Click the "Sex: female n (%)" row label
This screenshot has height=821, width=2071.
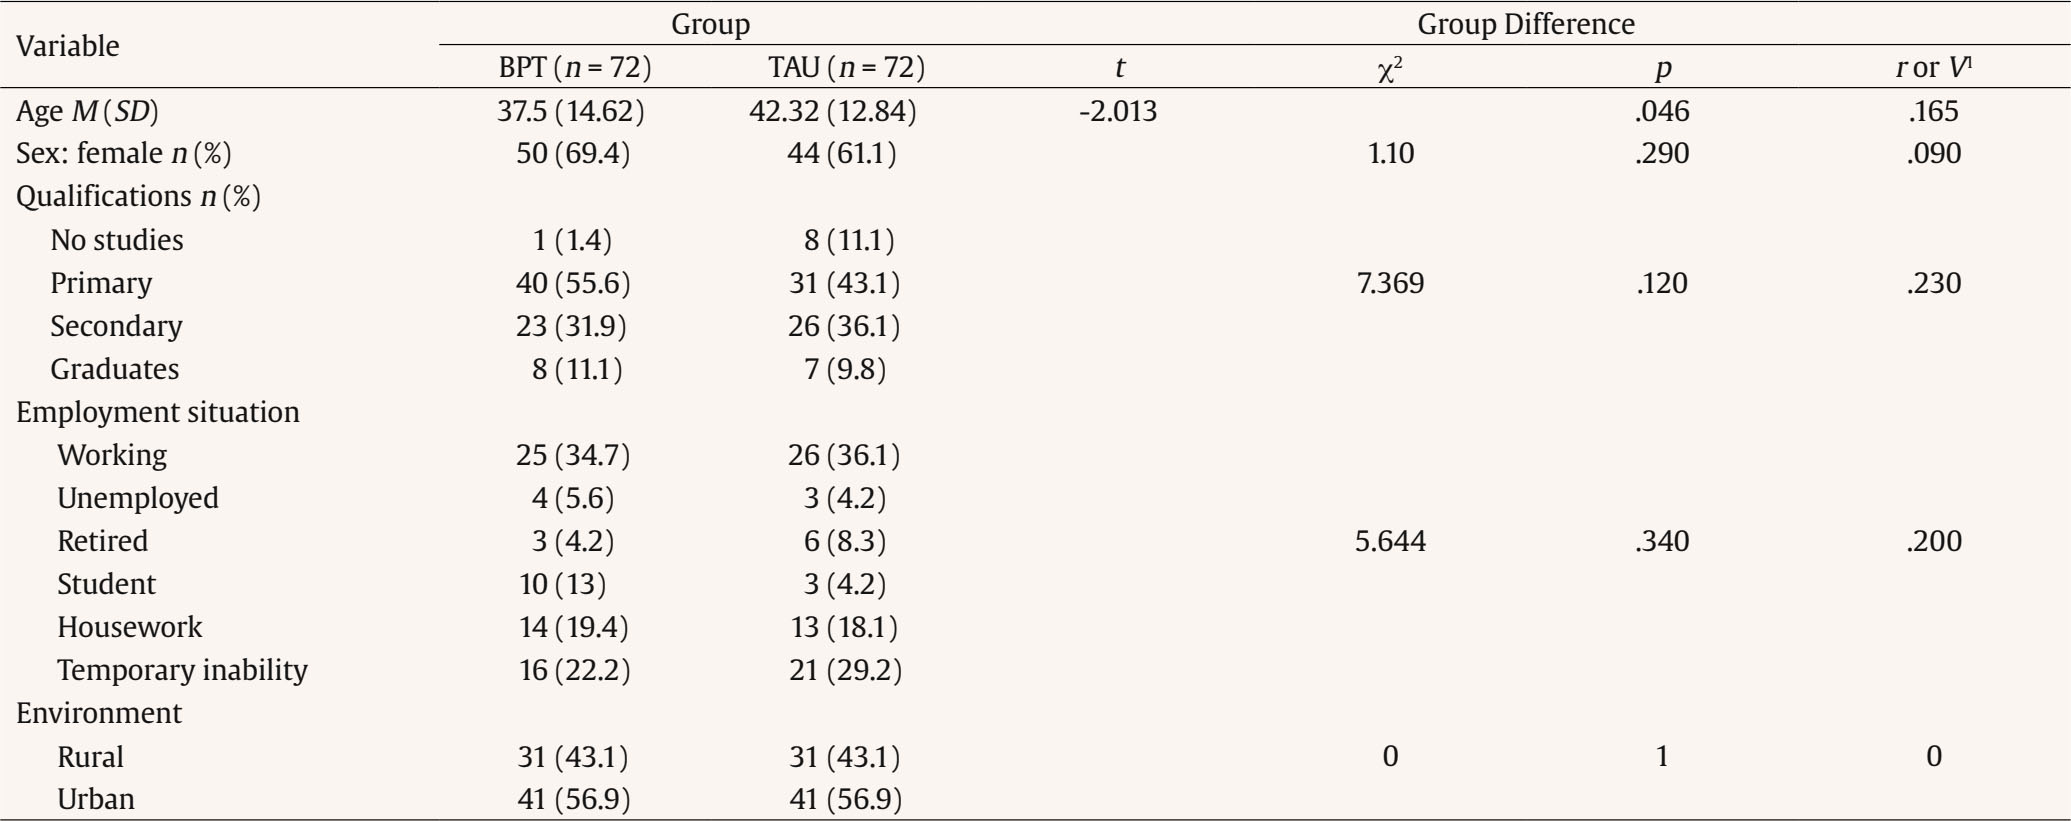123,154
